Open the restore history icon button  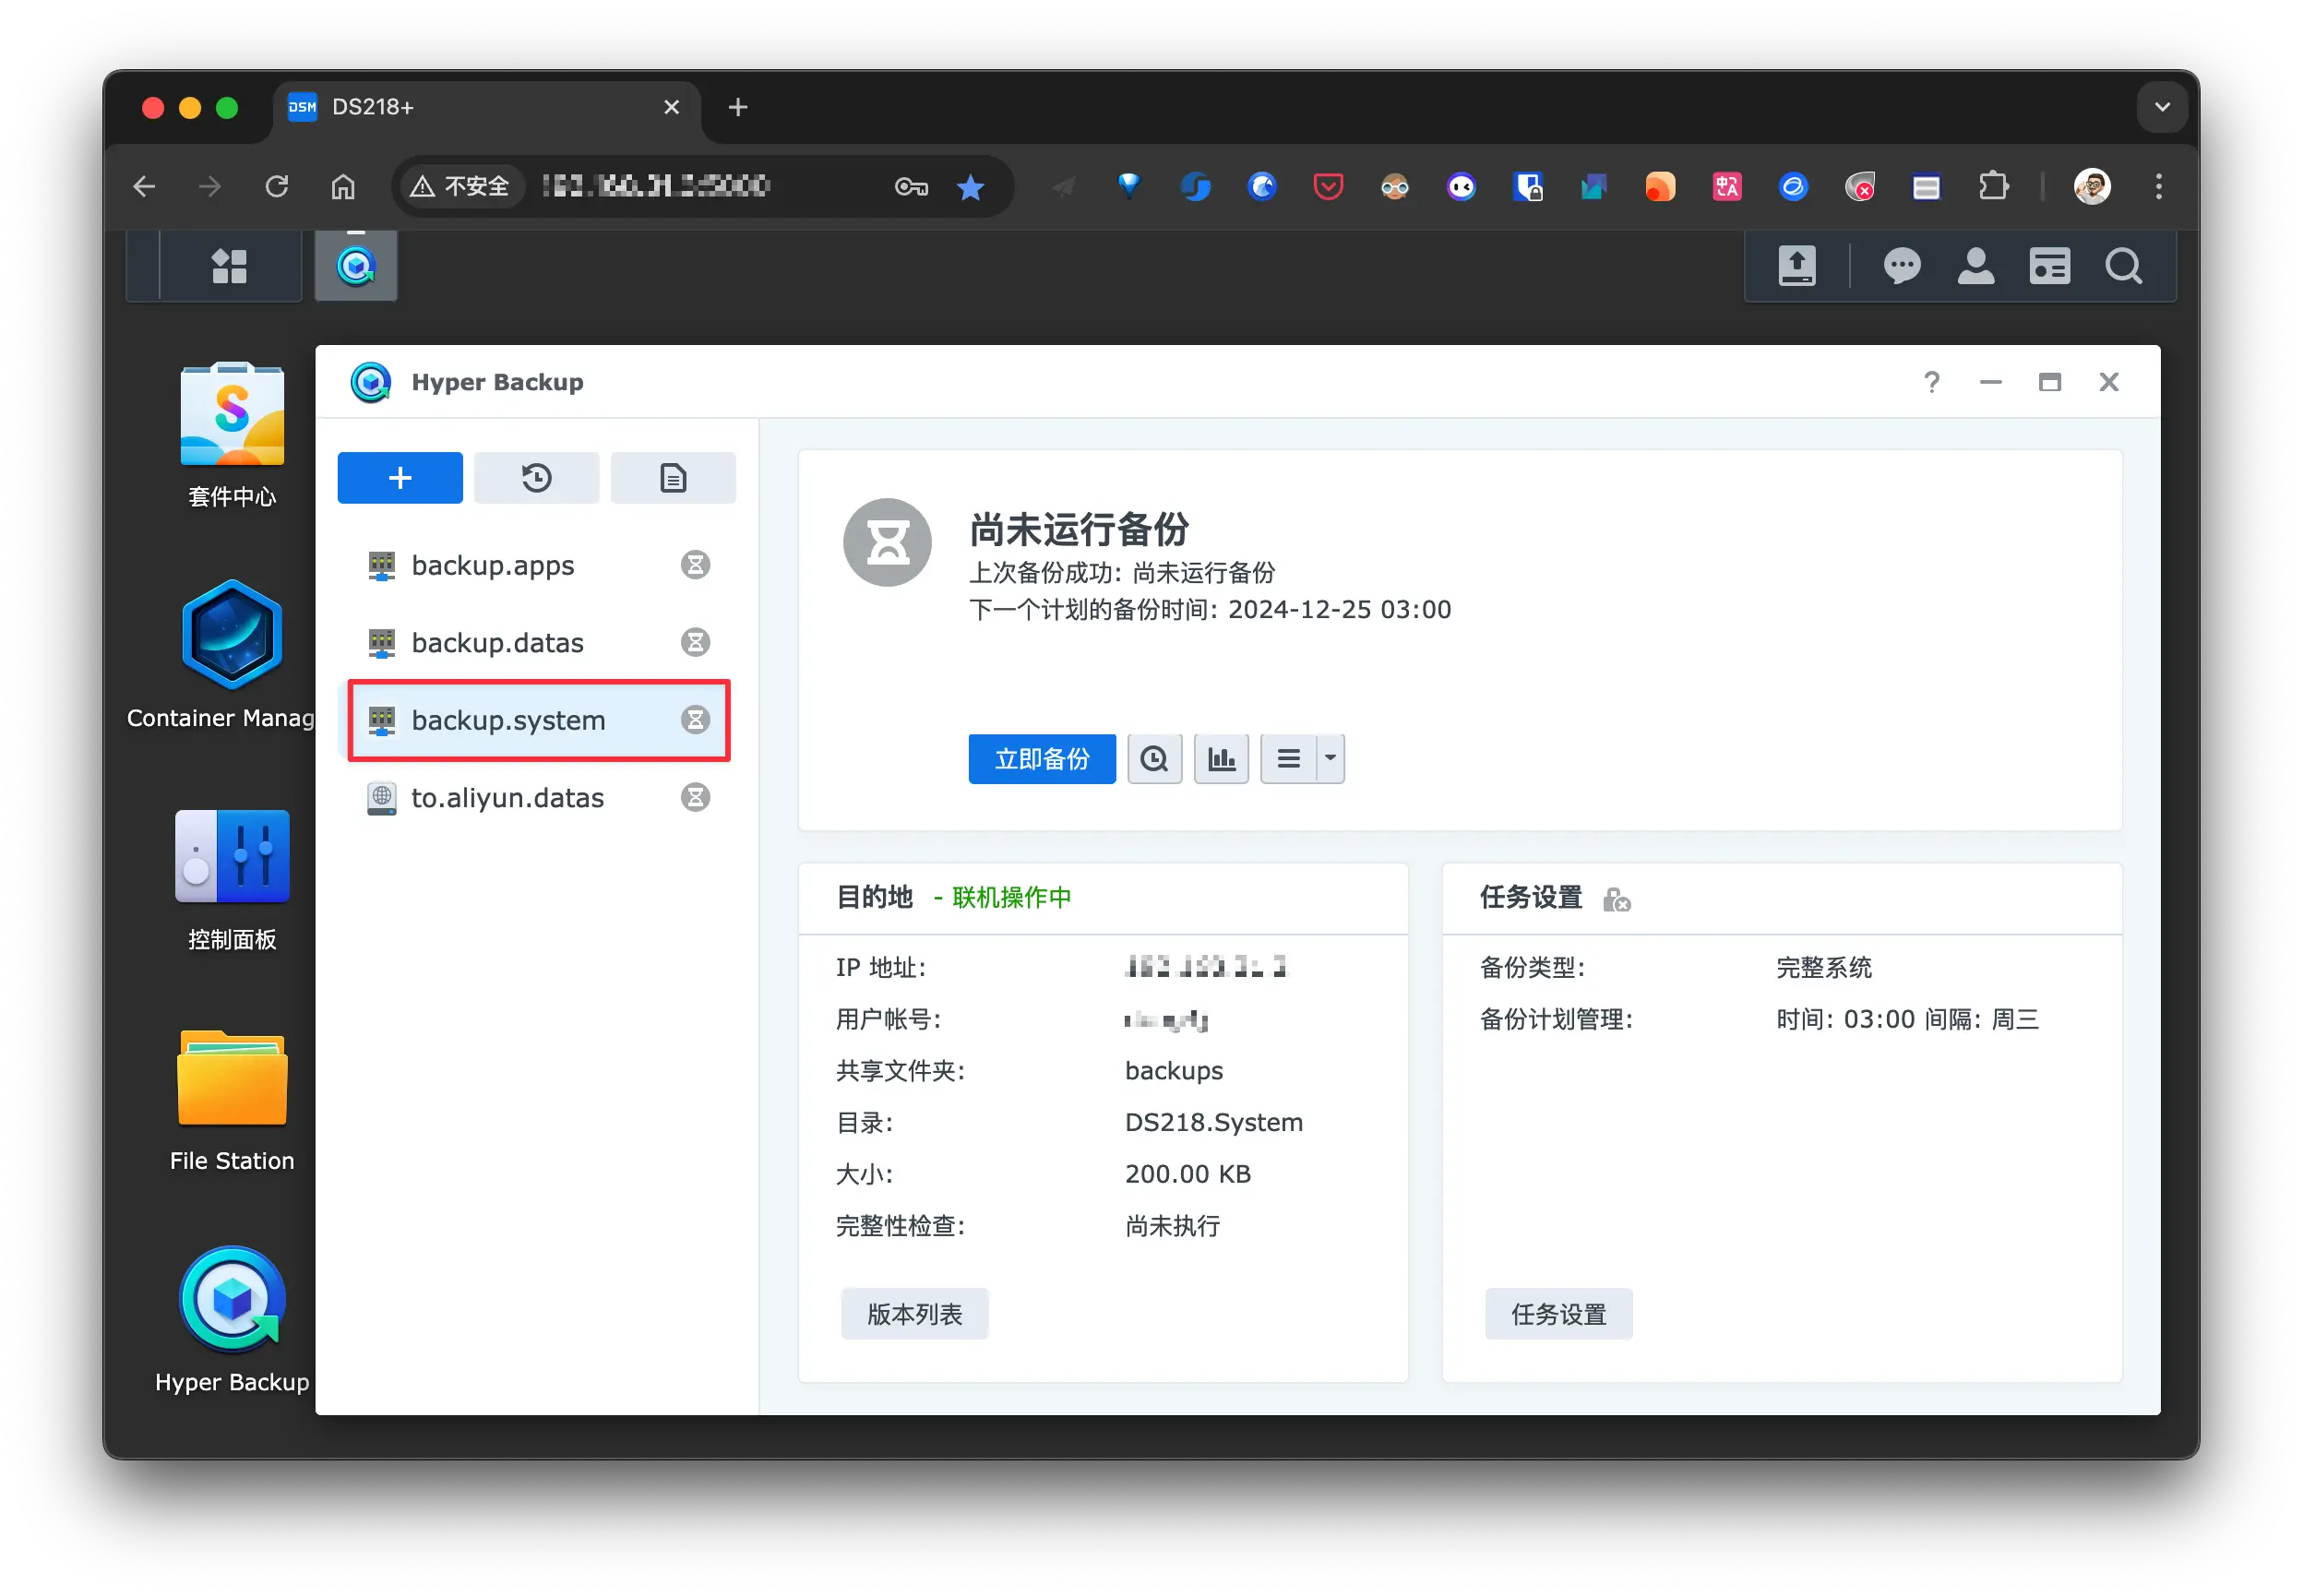click(x=536, y=478)
